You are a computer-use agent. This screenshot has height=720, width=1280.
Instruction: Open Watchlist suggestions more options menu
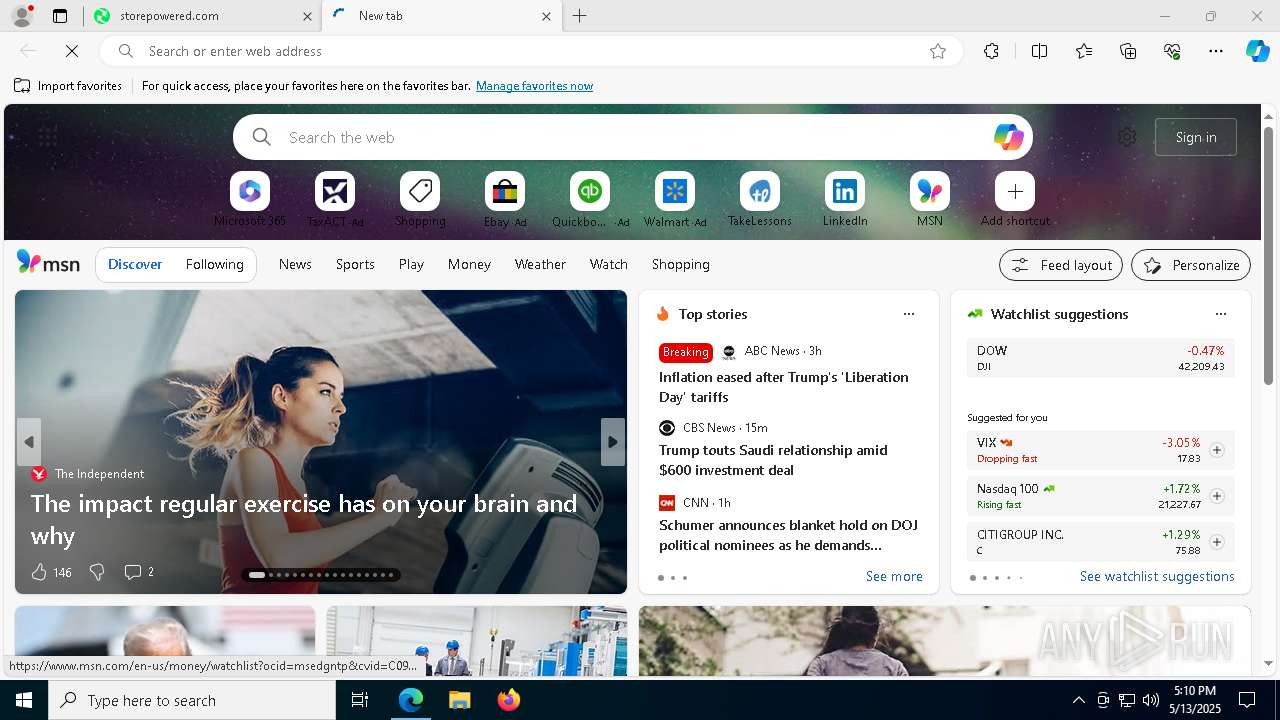coord(1221,314)
